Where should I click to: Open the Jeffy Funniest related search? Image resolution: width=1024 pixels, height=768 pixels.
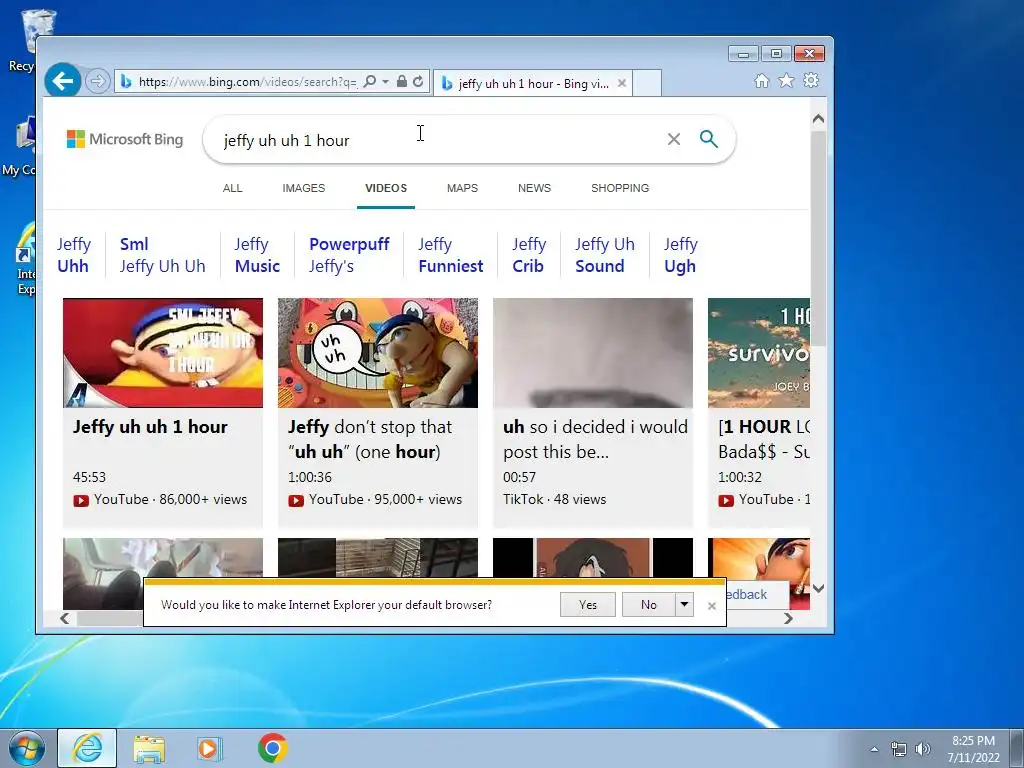[451, 255]
